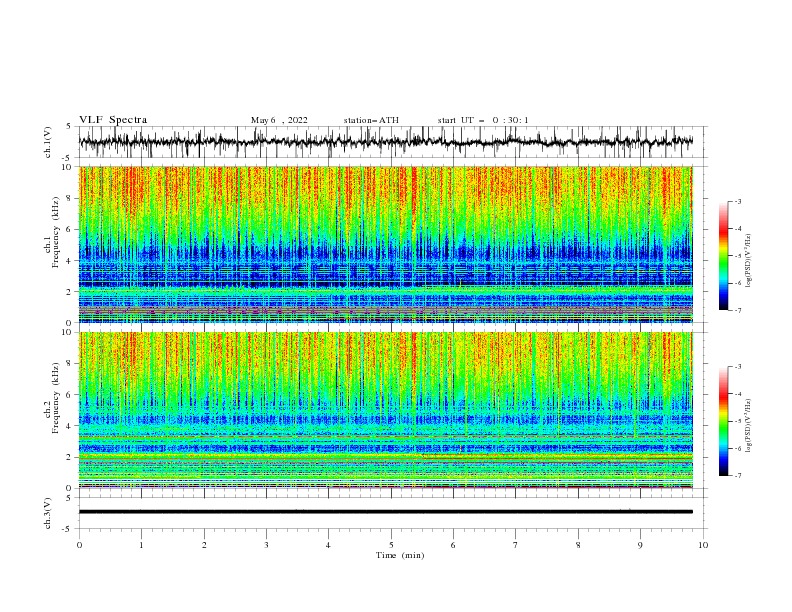Click the "ch.3(V)" axis label
The image size is (792, 612).
point(48,513)
